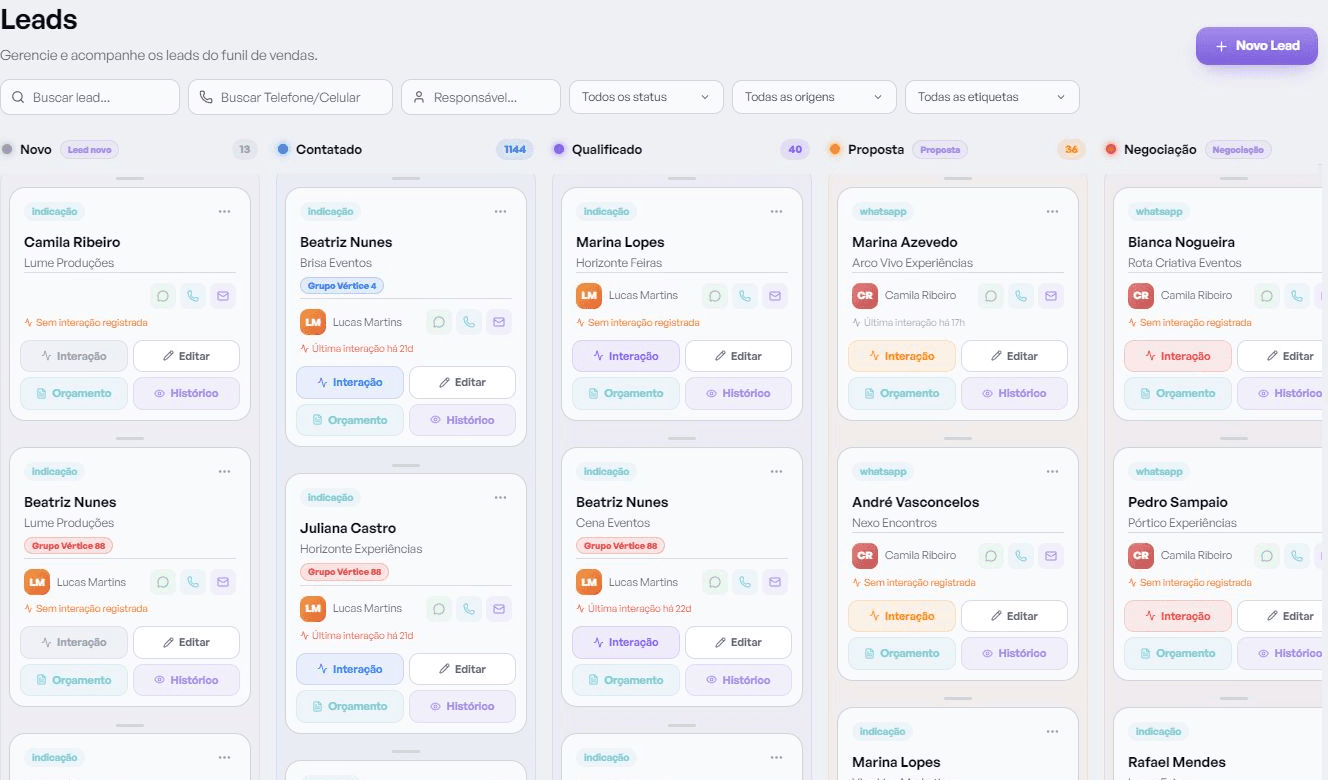Open three-dot menu on Marina Lopes Horizonte Feiras card
1328x780 pixels.
coord(776,212)
